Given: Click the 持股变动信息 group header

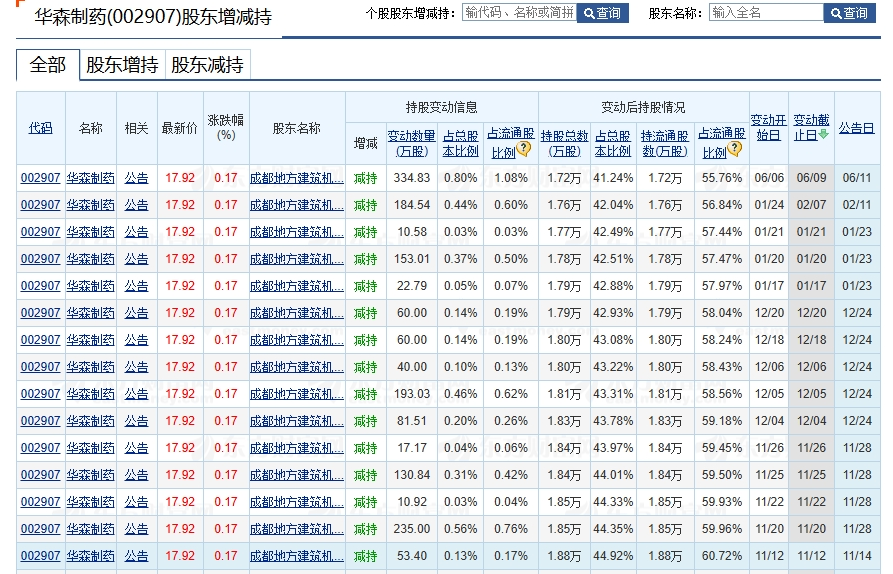Looking at the screenshot, I should tap(441, 107).
